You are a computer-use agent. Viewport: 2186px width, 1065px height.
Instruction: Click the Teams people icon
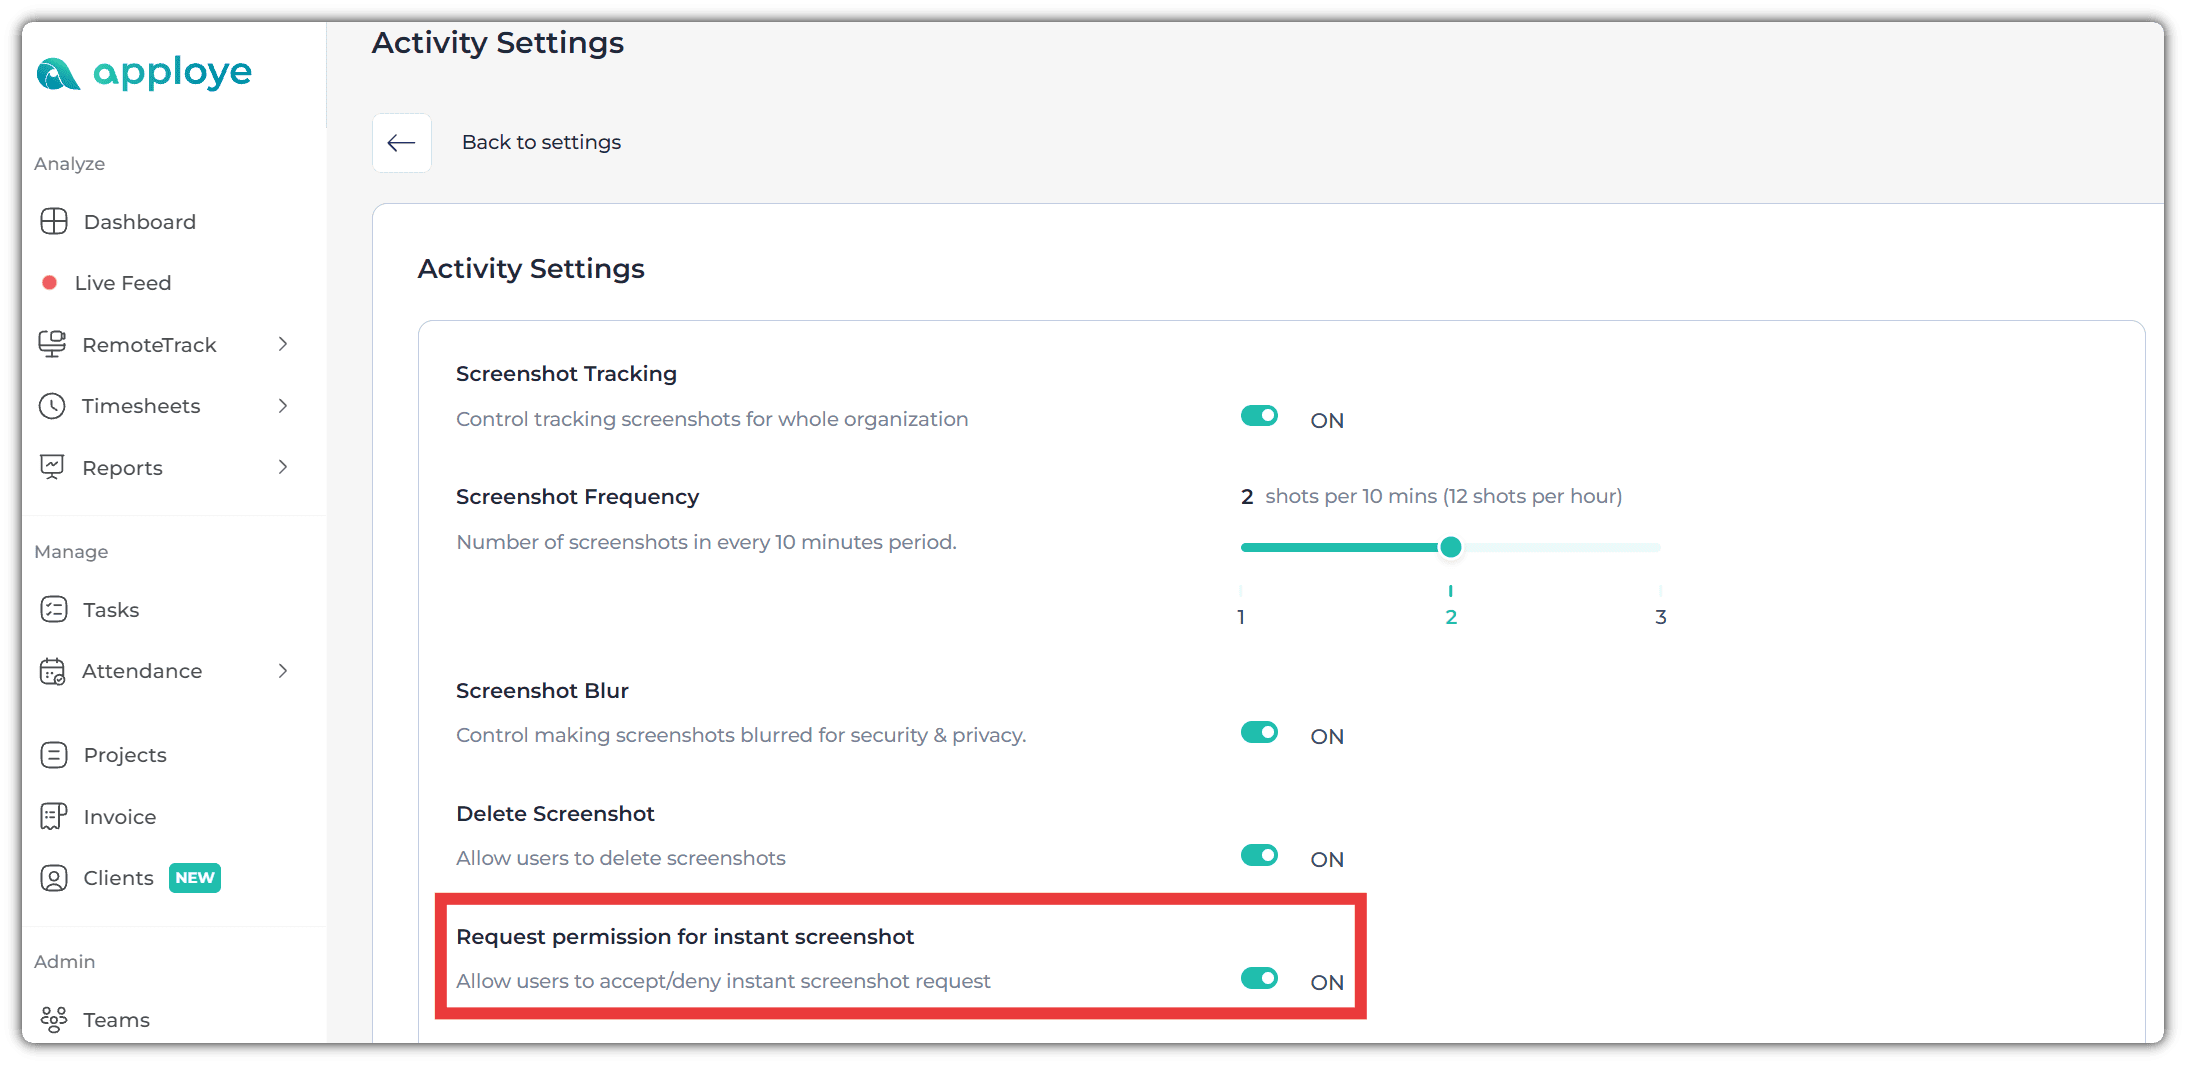54,1019
